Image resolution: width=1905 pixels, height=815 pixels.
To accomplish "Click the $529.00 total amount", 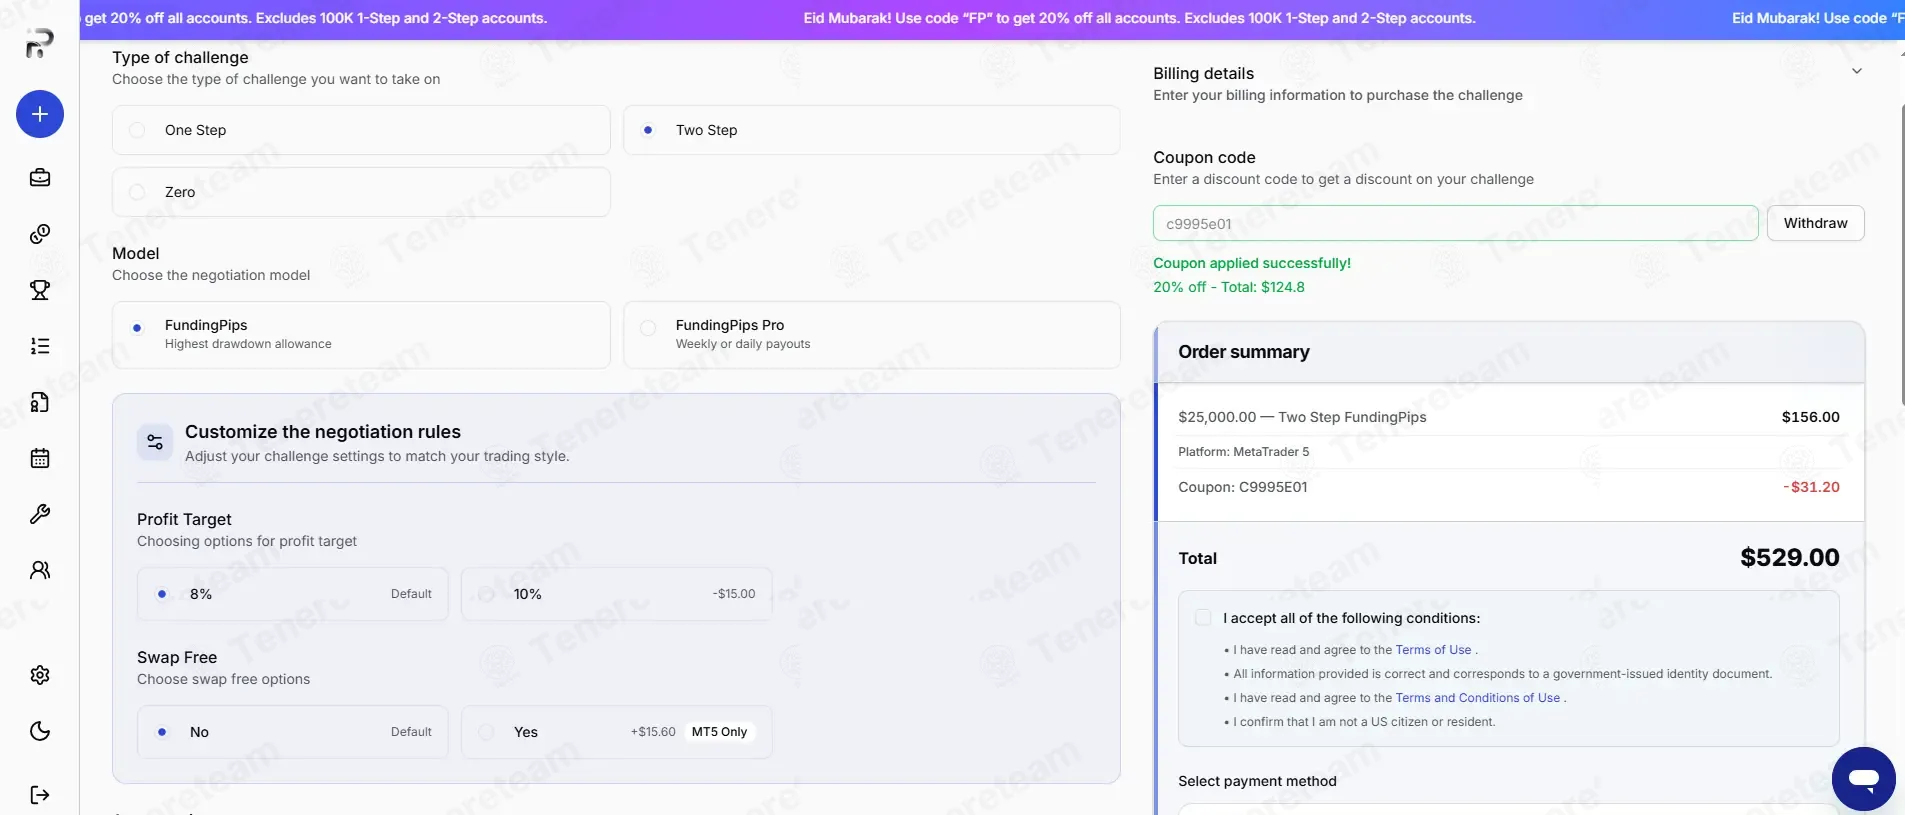I will pyautogui.click(x=1789, y=557).
